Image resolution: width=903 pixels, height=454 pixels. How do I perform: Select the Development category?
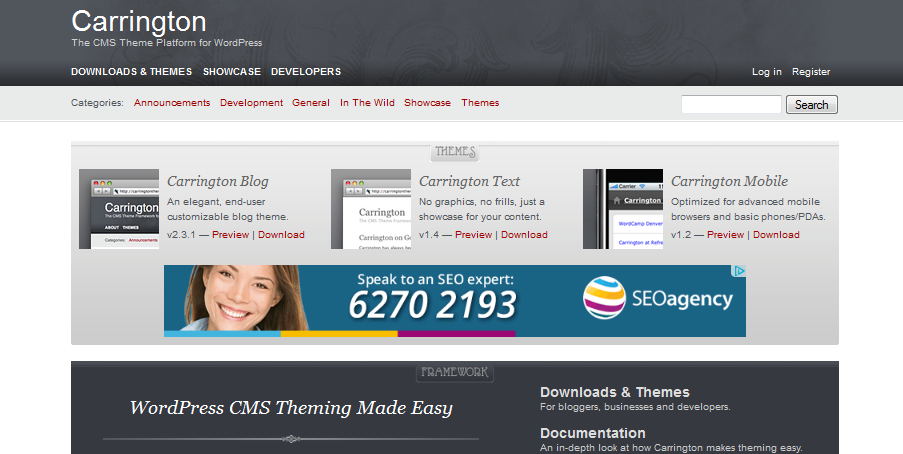251,103
